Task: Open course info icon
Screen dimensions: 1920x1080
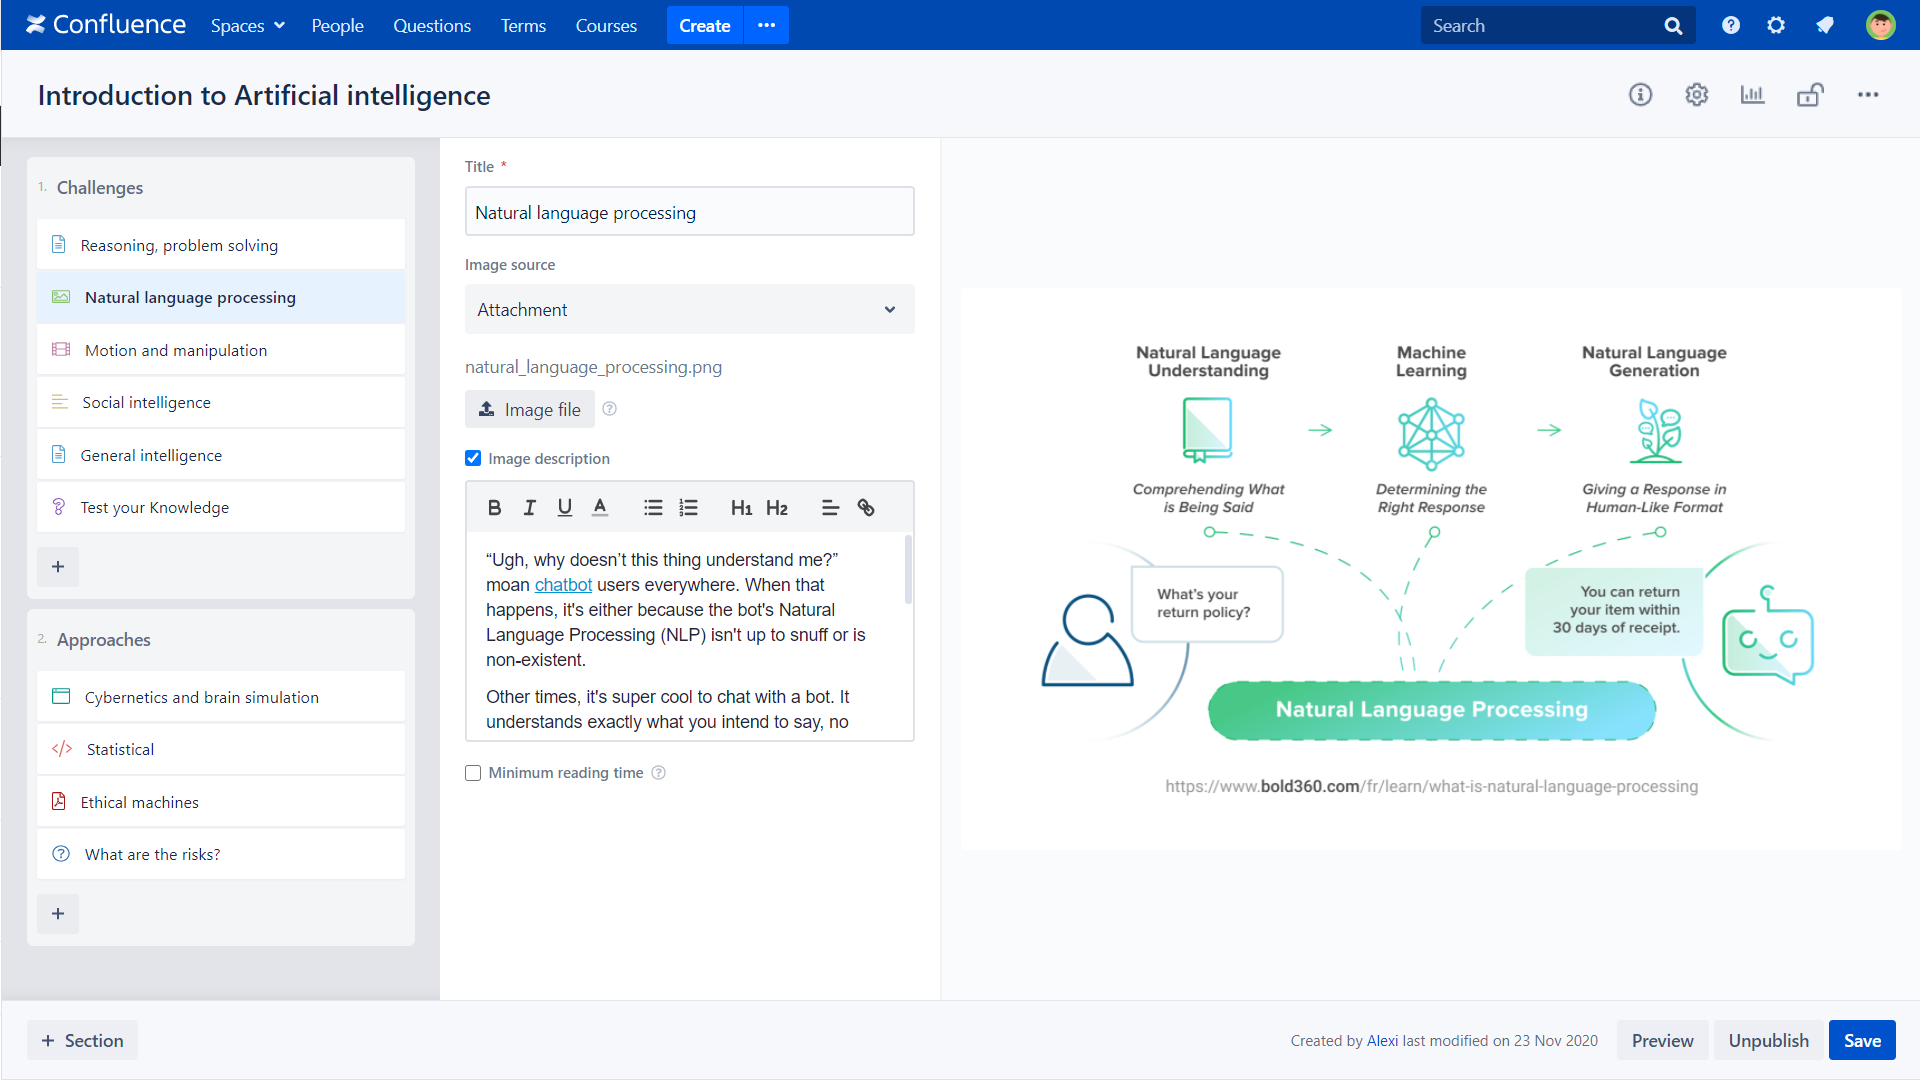Action: point(1640,95)
